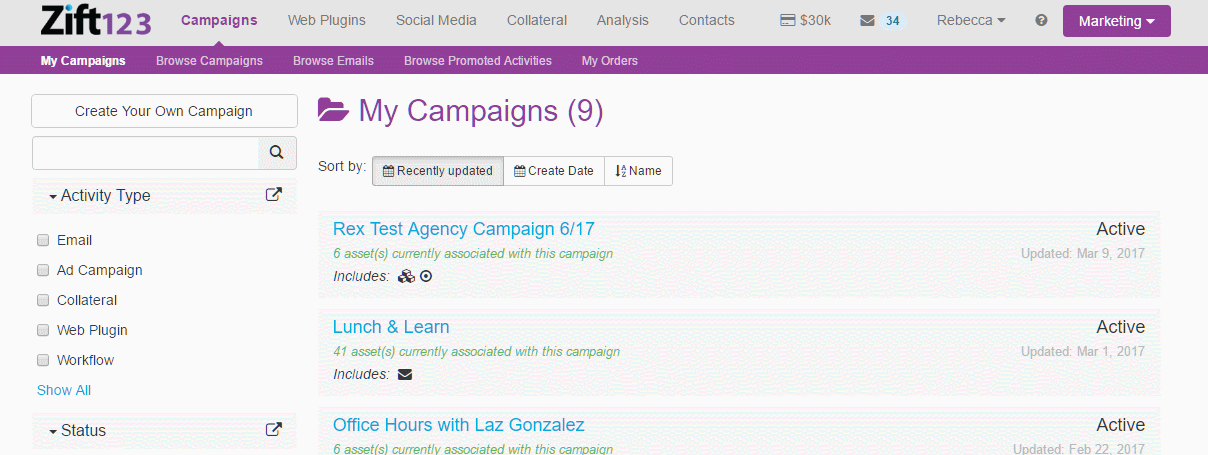
Task: Open the mail envelope notifications icon
Action: 867,20
